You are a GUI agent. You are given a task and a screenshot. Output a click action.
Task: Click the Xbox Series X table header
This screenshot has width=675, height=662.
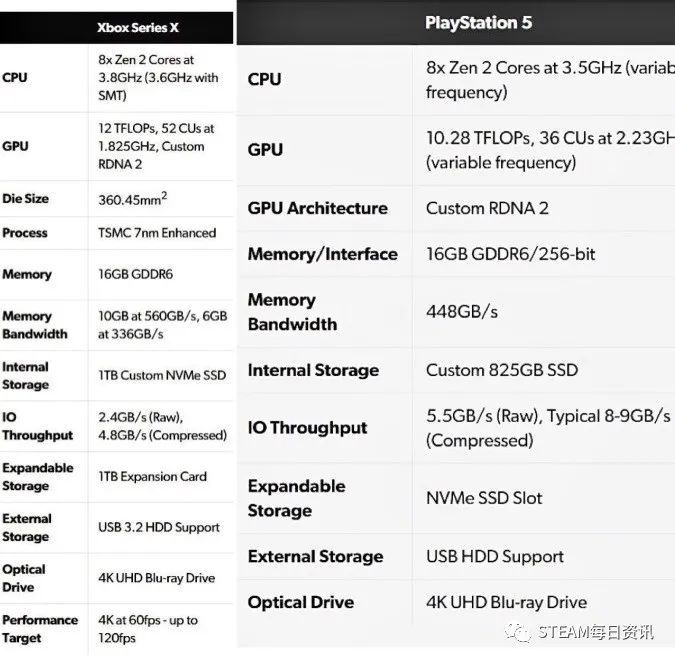(x=138, y=28)
